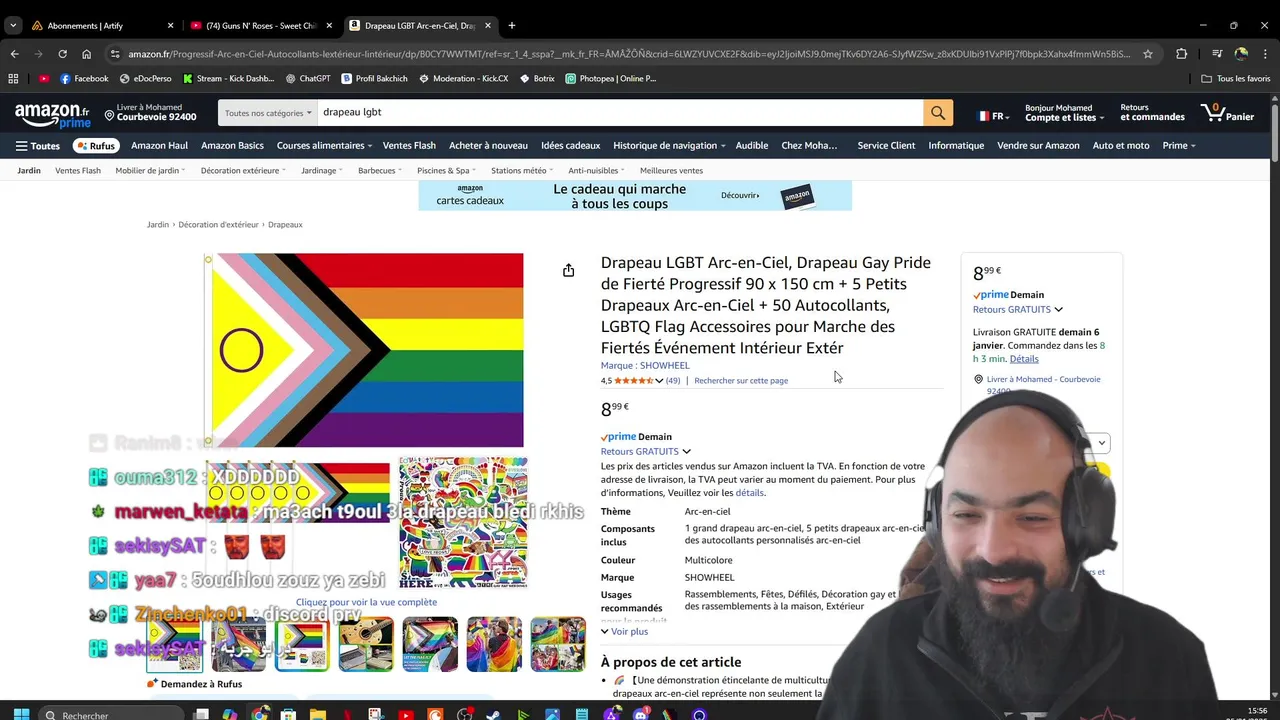Click the browser address bar
Image resolution: width=1280 pixels, height=720 pixels.
point(628,54)
